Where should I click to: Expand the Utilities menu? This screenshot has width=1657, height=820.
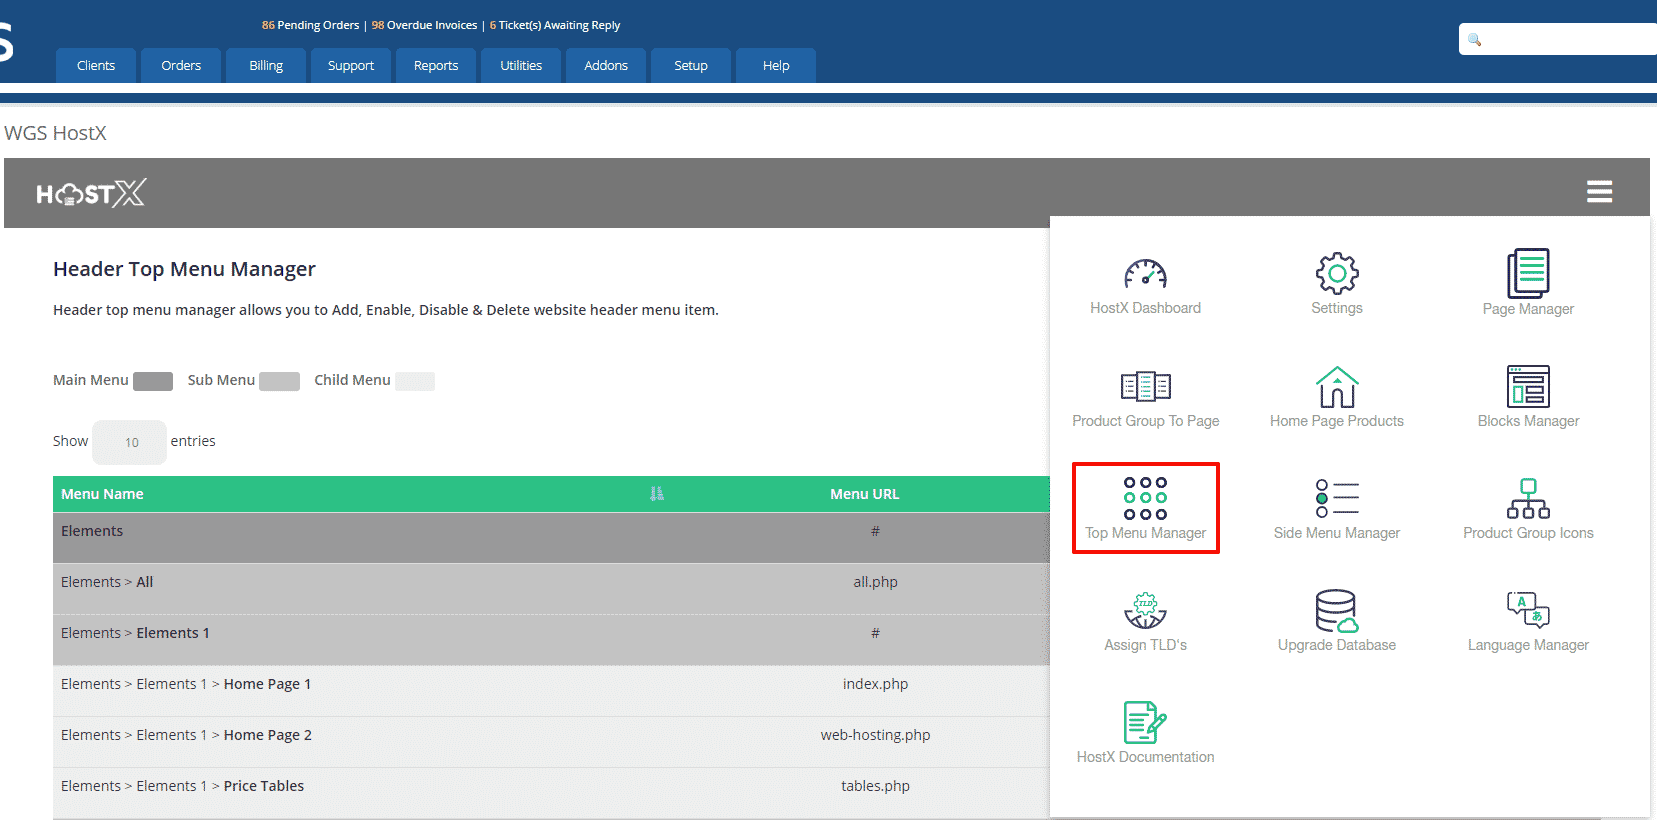(x=521, y=66)
